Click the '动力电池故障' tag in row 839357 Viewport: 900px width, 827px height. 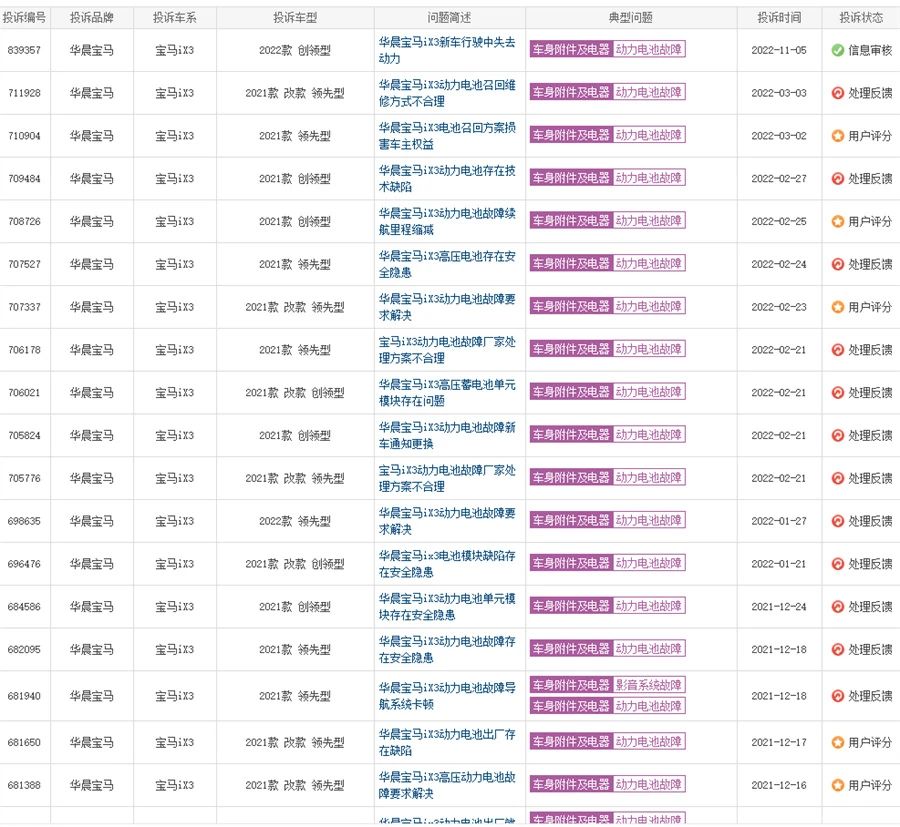pos(649,49)
